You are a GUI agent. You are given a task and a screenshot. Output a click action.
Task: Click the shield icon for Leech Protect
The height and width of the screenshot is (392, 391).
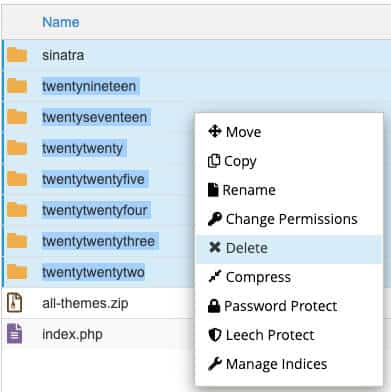215,335
